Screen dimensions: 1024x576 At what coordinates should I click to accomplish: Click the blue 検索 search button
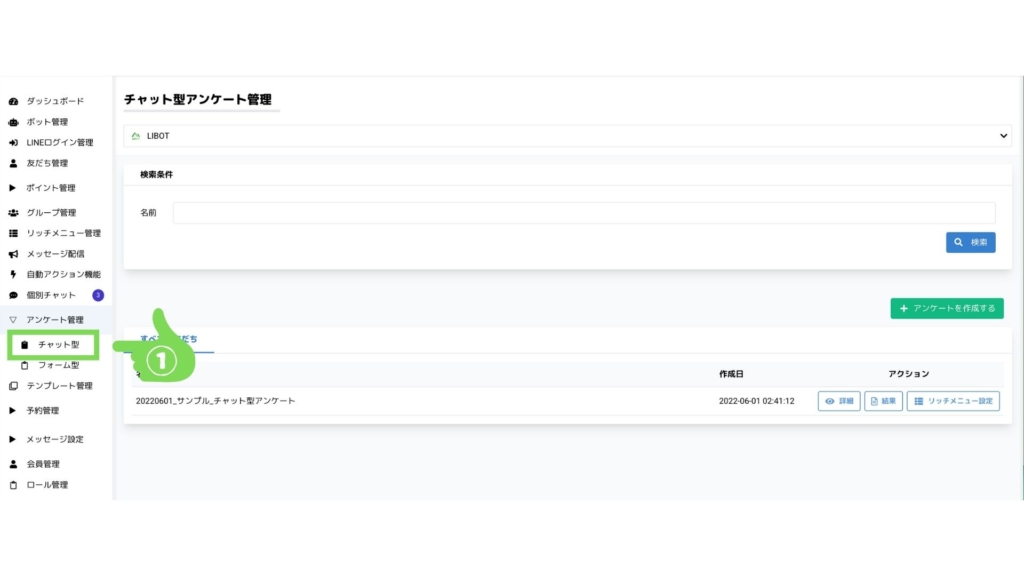point(970,242)
